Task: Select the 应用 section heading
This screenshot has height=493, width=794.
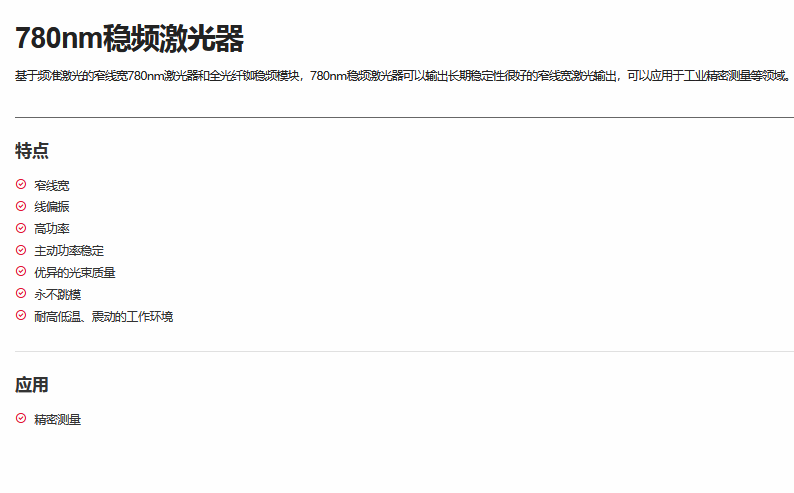Action: 32,385
